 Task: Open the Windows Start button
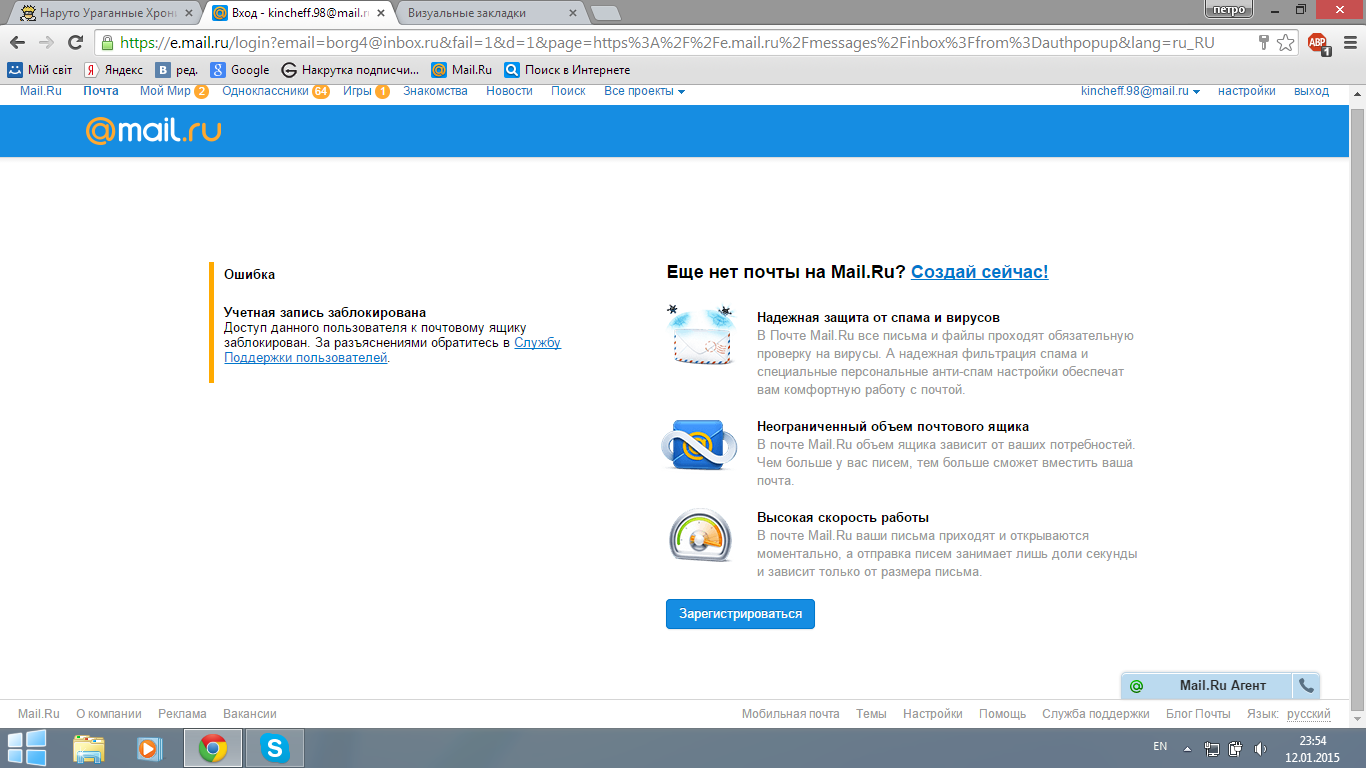[x=27, y=748]
